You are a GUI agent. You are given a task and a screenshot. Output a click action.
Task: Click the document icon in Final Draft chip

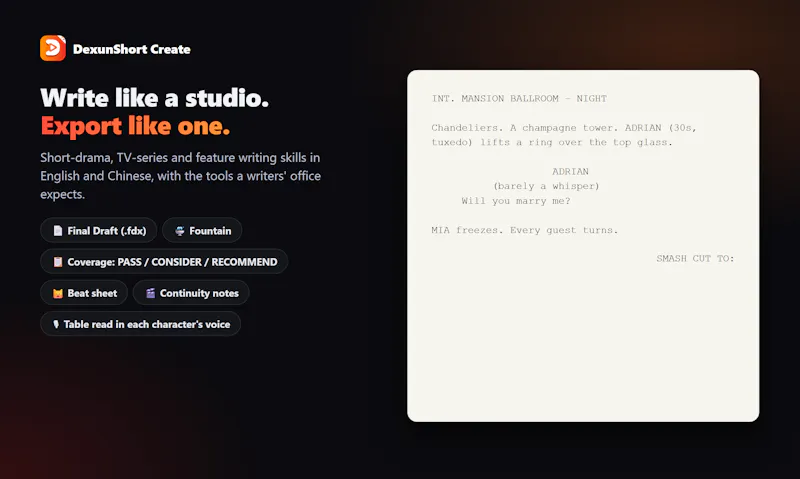[x=58, y=231]
